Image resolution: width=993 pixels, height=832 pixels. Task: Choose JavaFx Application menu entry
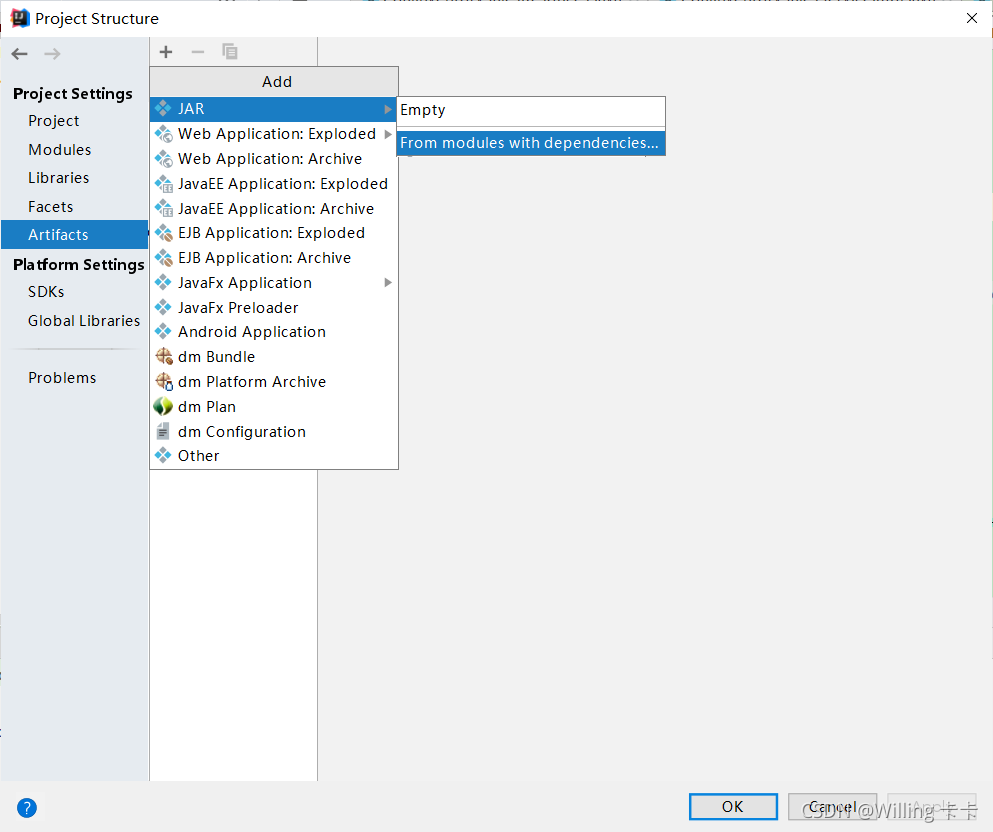[274, 282]
